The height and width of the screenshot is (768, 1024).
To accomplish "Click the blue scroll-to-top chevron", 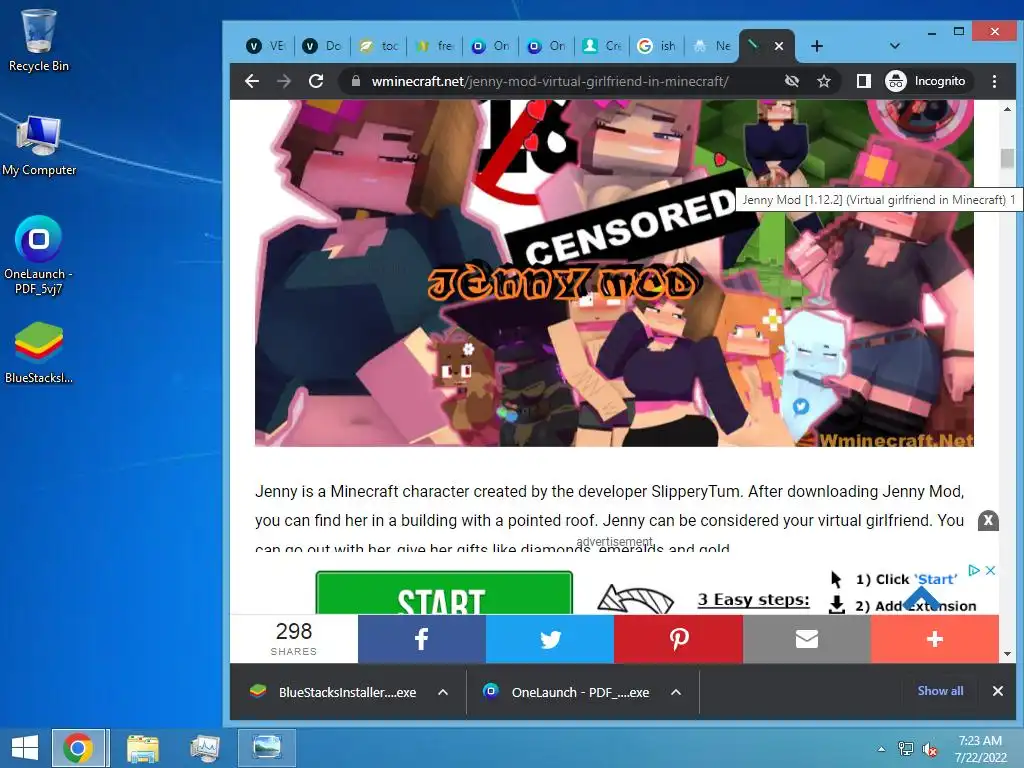I will click(x=921, y=596).
